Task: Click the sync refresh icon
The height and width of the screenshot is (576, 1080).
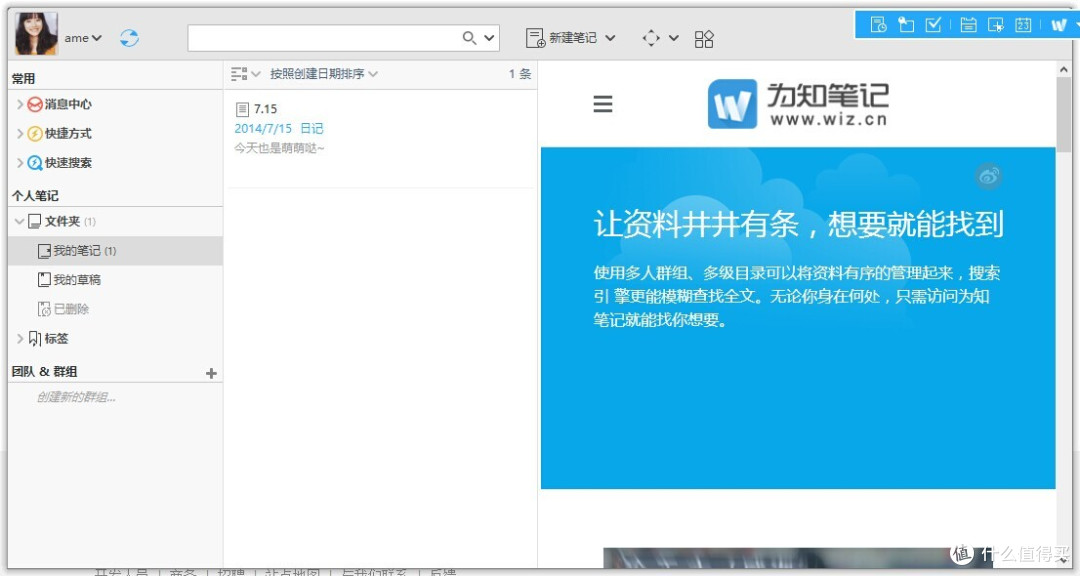Action: pos(129,38)
